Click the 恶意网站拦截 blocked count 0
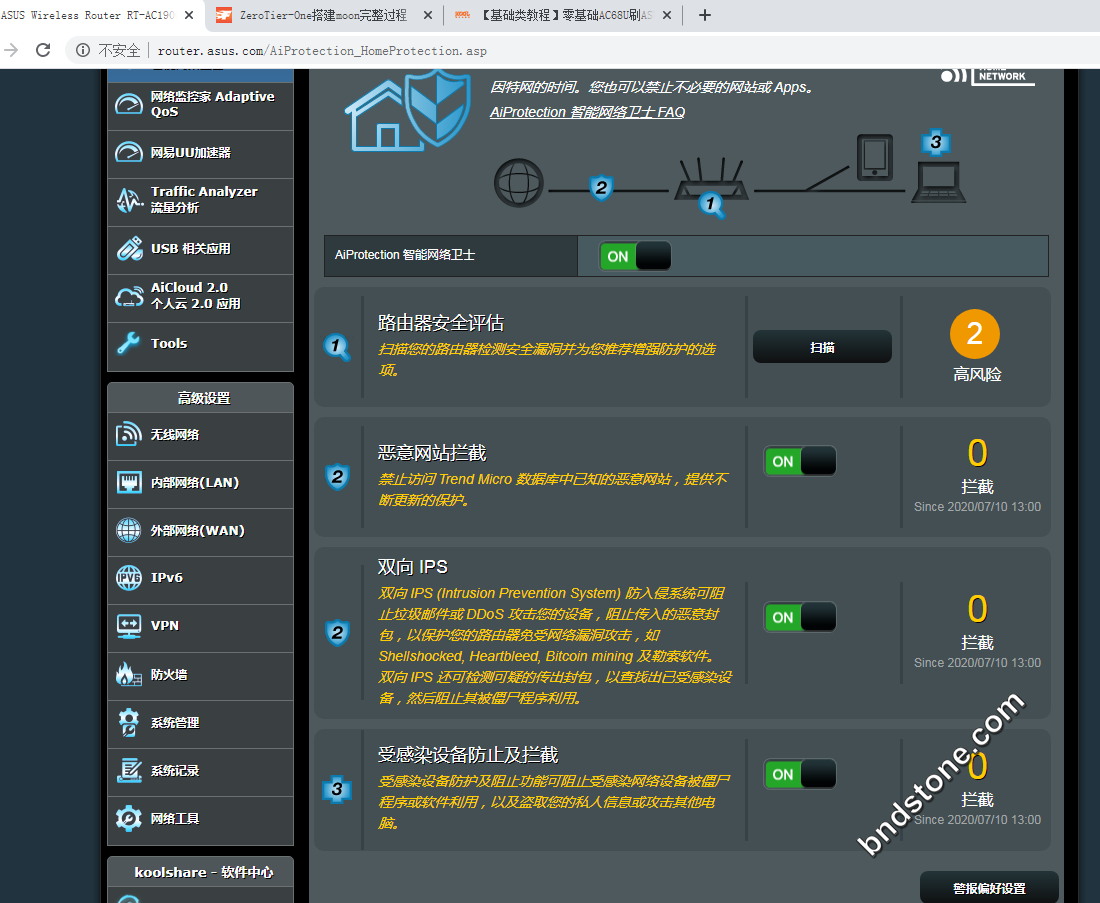The width and height of the screenshot is (1100, 903). click(x=977, y=453)
